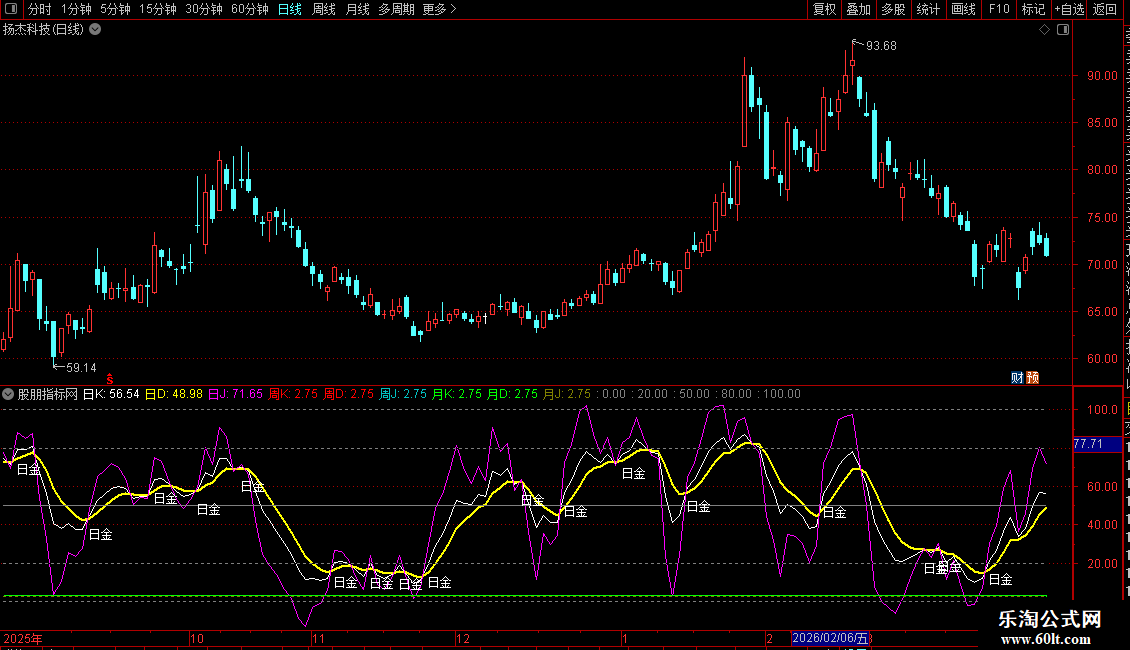Screen dimensions: 1130x650
Task: Open the 画线 drawing tools
Action: [x=963, y=9]
